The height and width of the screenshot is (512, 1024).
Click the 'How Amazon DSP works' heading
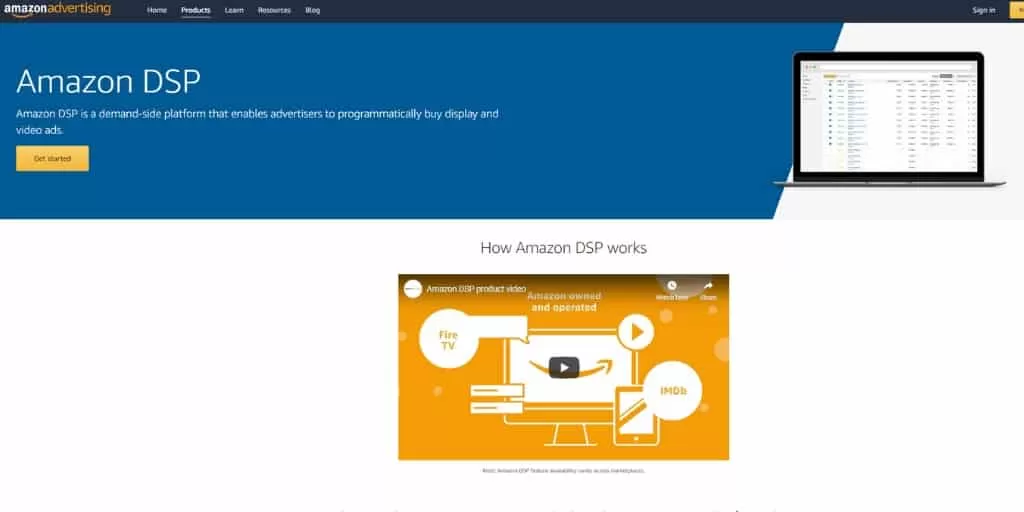coord(564,248)
